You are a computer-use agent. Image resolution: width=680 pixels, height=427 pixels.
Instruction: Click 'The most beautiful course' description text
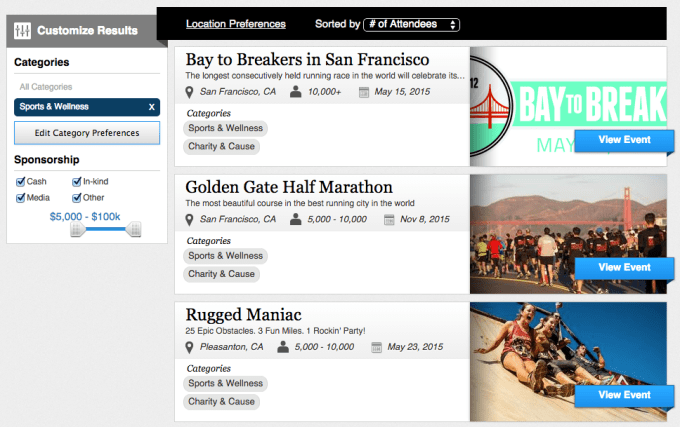click(x=300, y=203)
